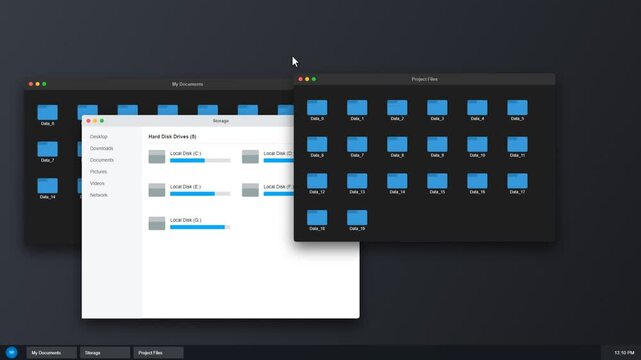The image size is (641, 360).
Task: Open Documents in Storage sidebar
Action: [x=102, y=160]
